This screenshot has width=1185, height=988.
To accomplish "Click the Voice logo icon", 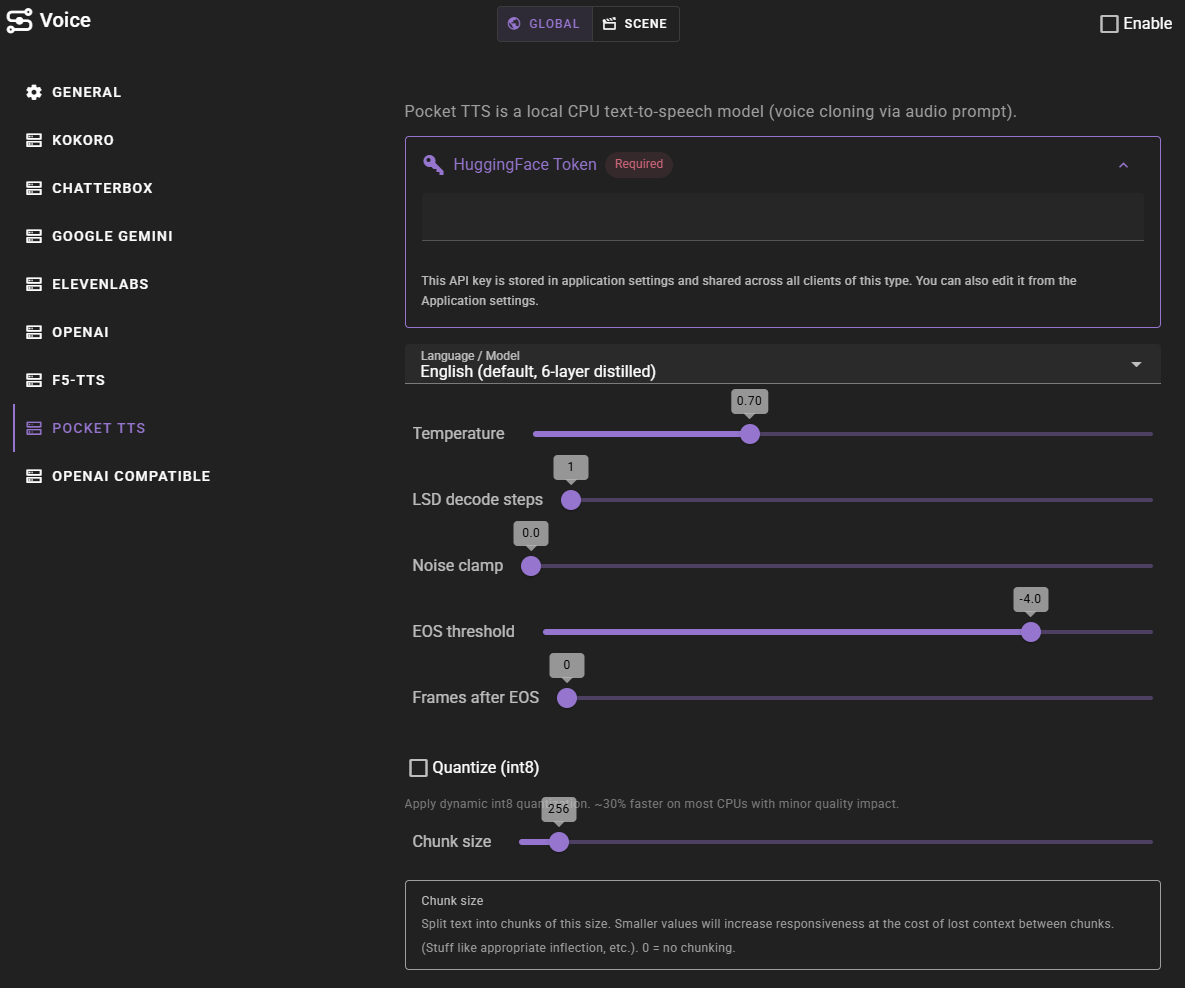I will click(20, 20).
